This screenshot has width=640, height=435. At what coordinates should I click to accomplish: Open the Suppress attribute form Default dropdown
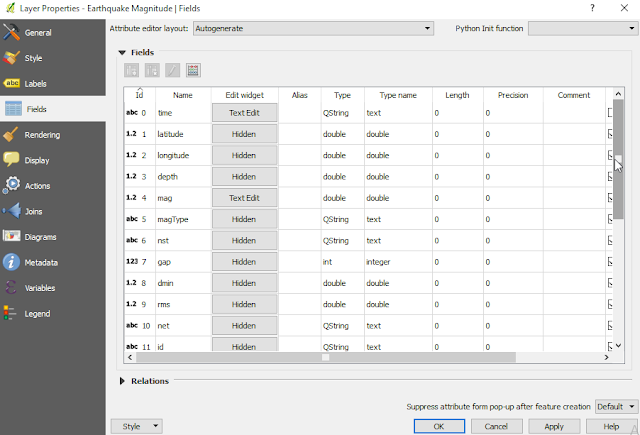(x=616, y=406)
